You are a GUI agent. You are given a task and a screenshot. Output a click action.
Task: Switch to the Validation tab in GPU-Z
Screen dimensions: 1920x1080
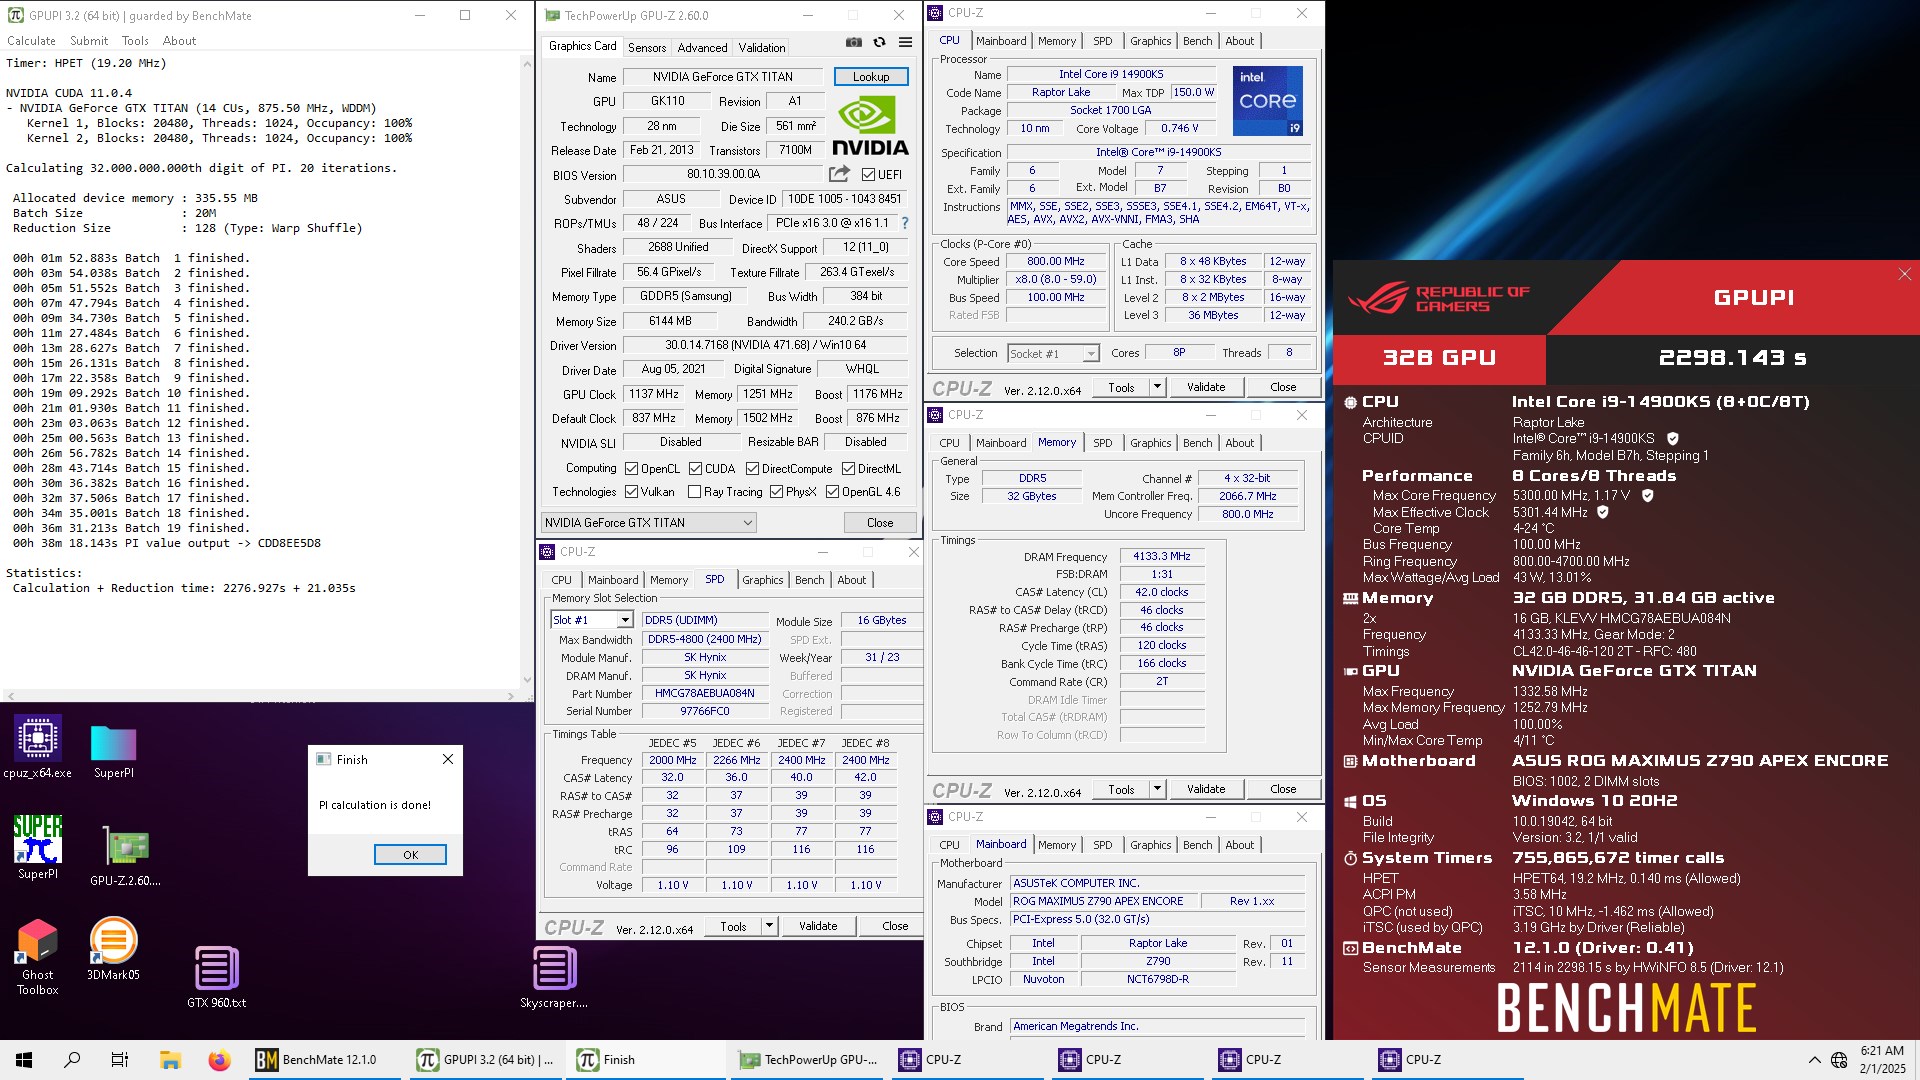pos(762,47)
